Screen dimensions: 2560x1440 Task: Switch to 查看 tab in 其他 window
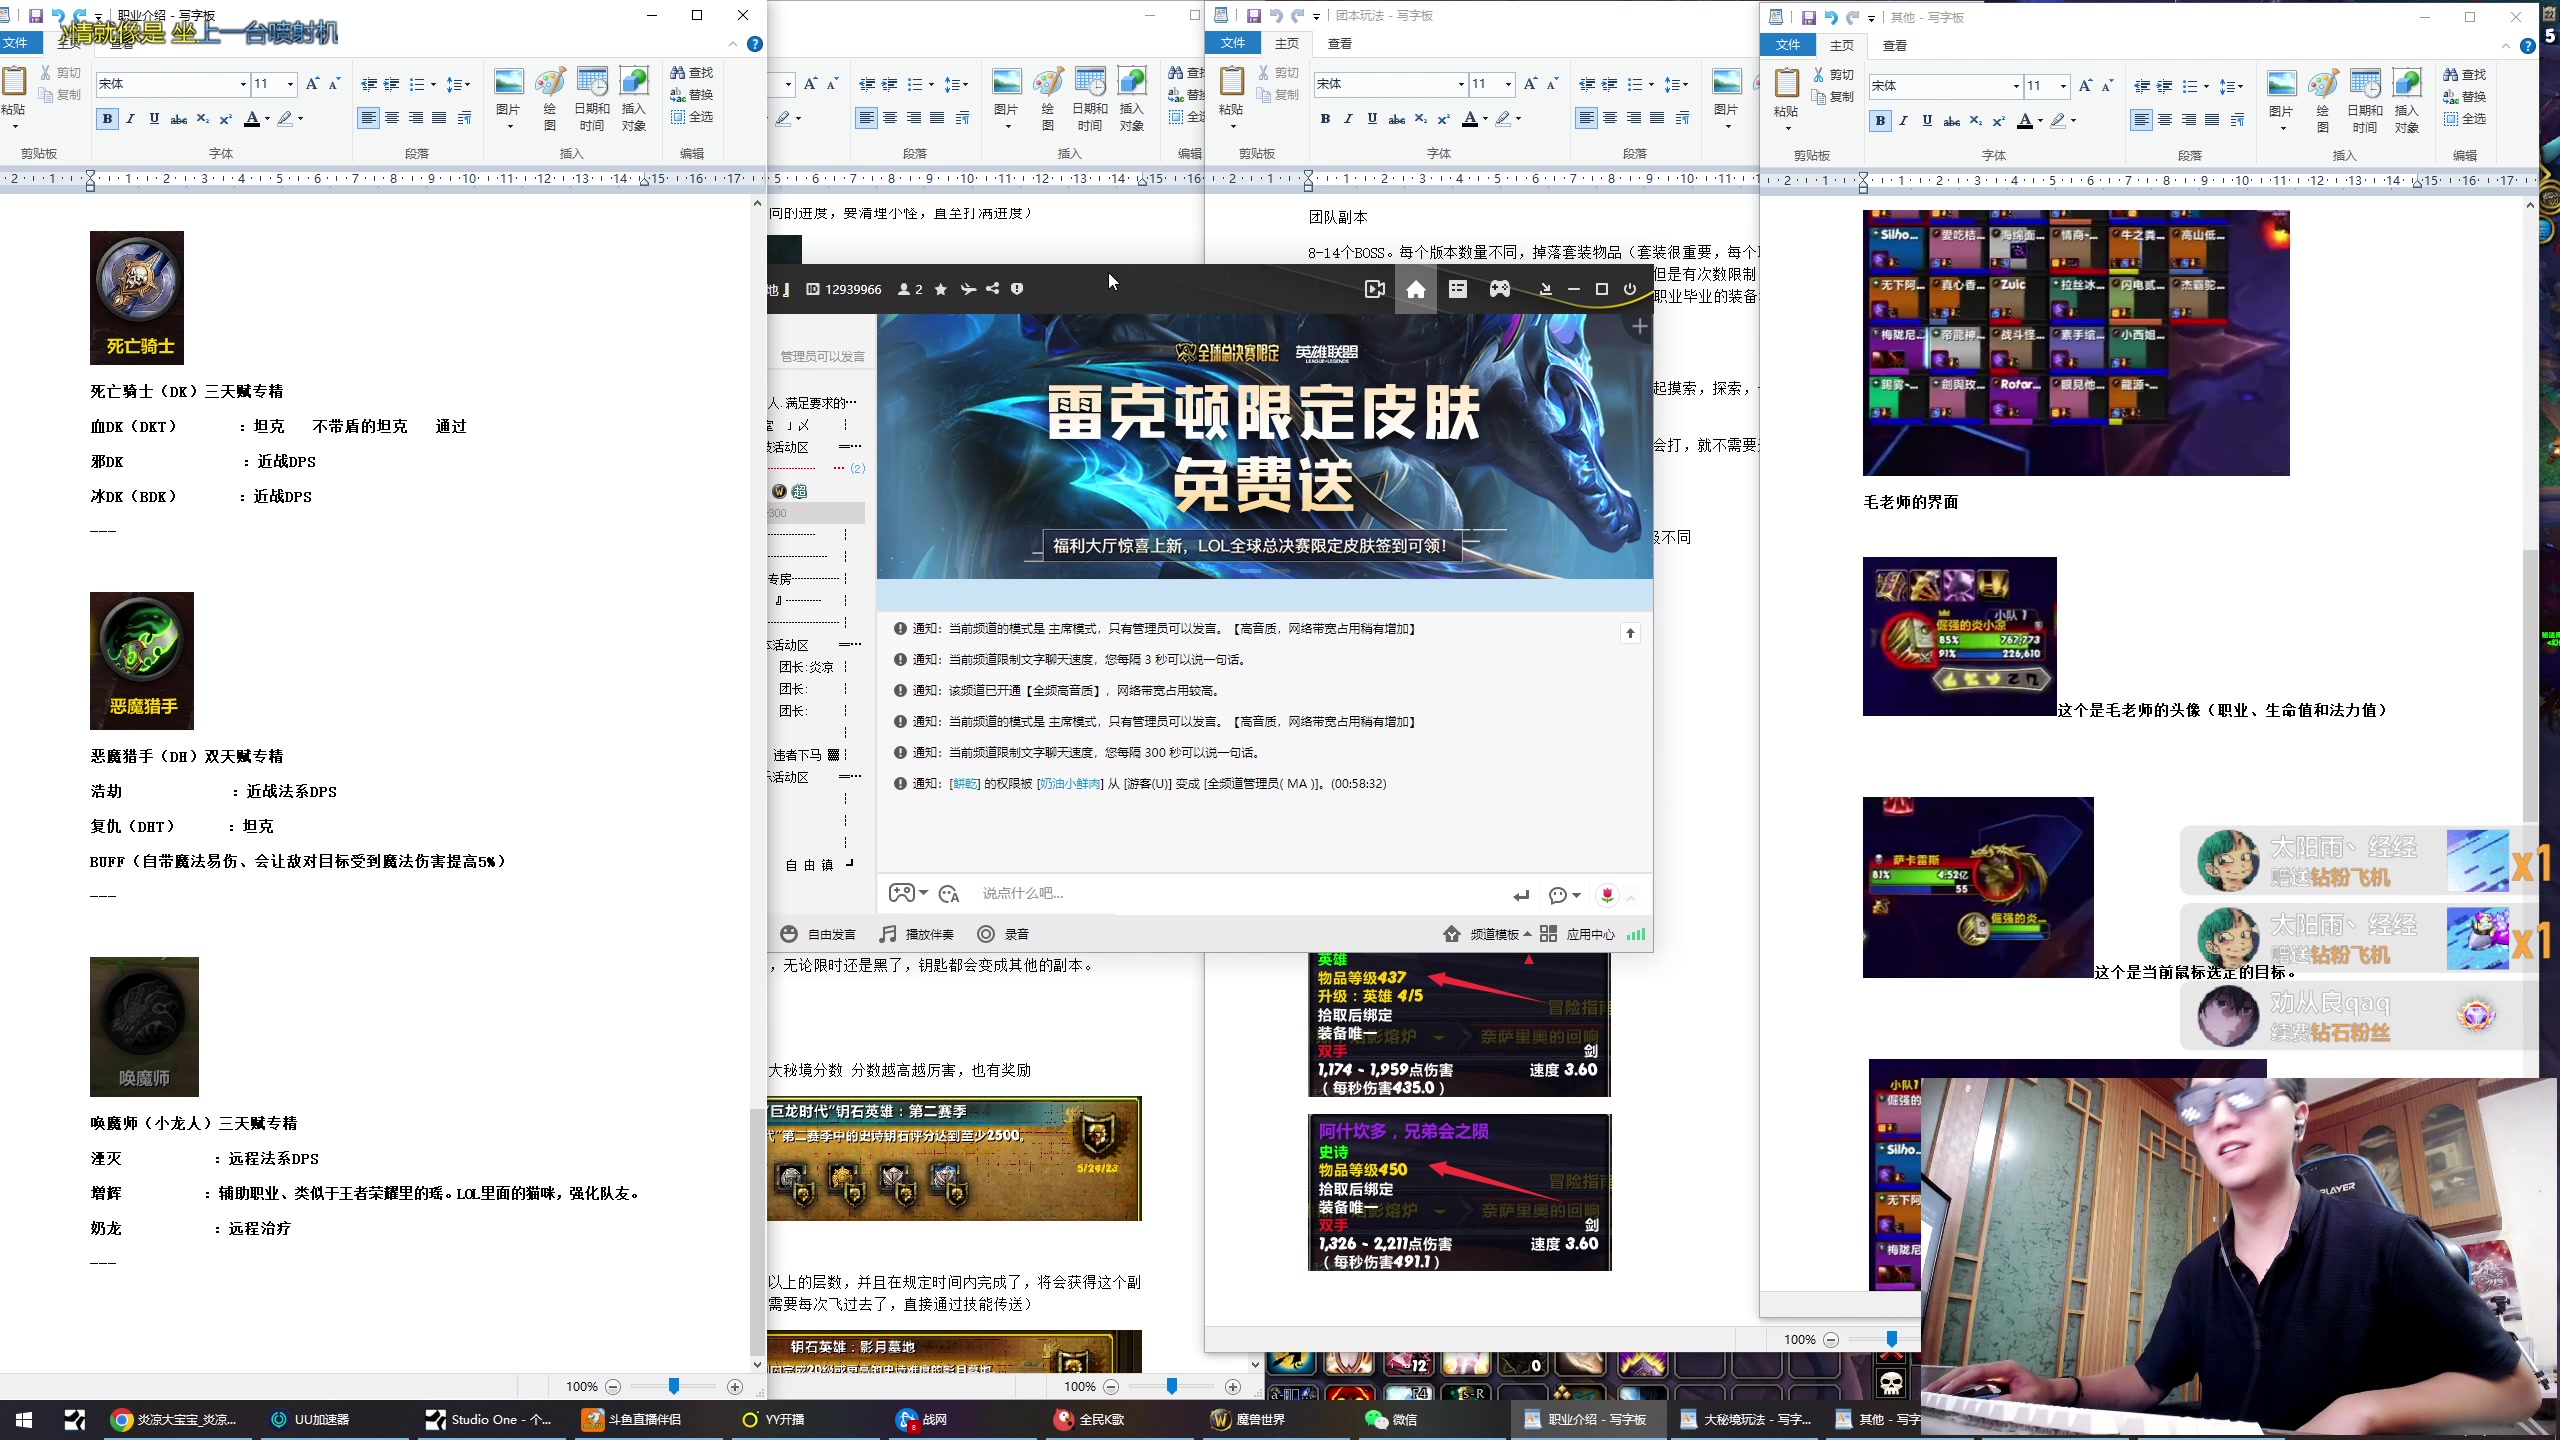point(1895,45)
